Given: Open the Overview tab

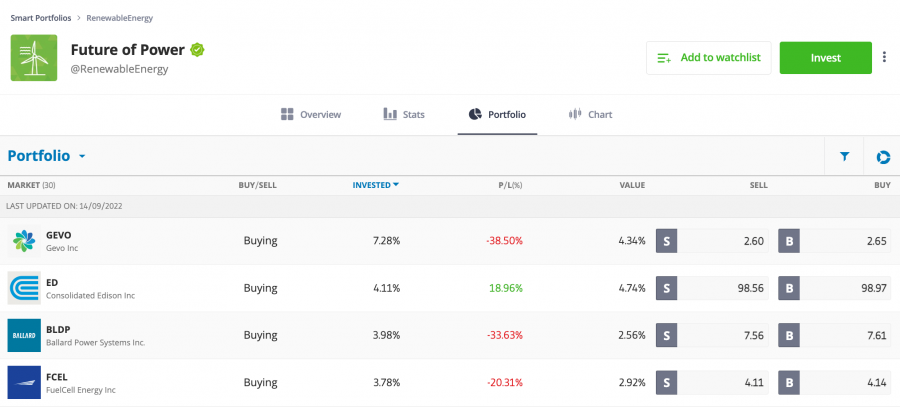Looking at the screenshot, I should coord(311,114).
